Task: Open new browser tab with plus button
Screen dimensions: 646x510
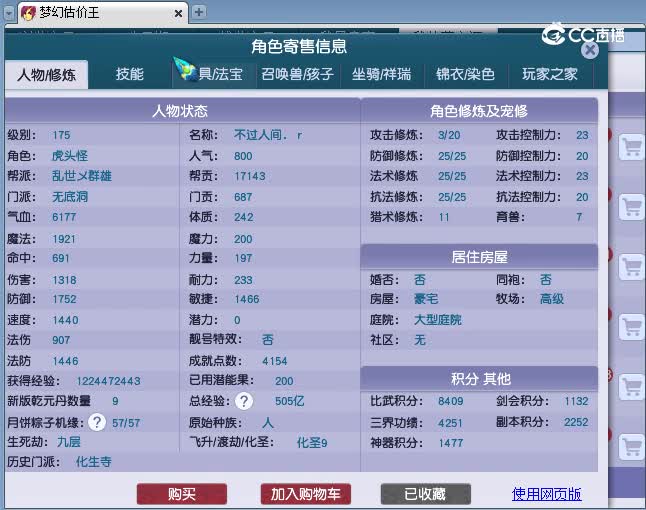Action: click(x=199, y=12)
